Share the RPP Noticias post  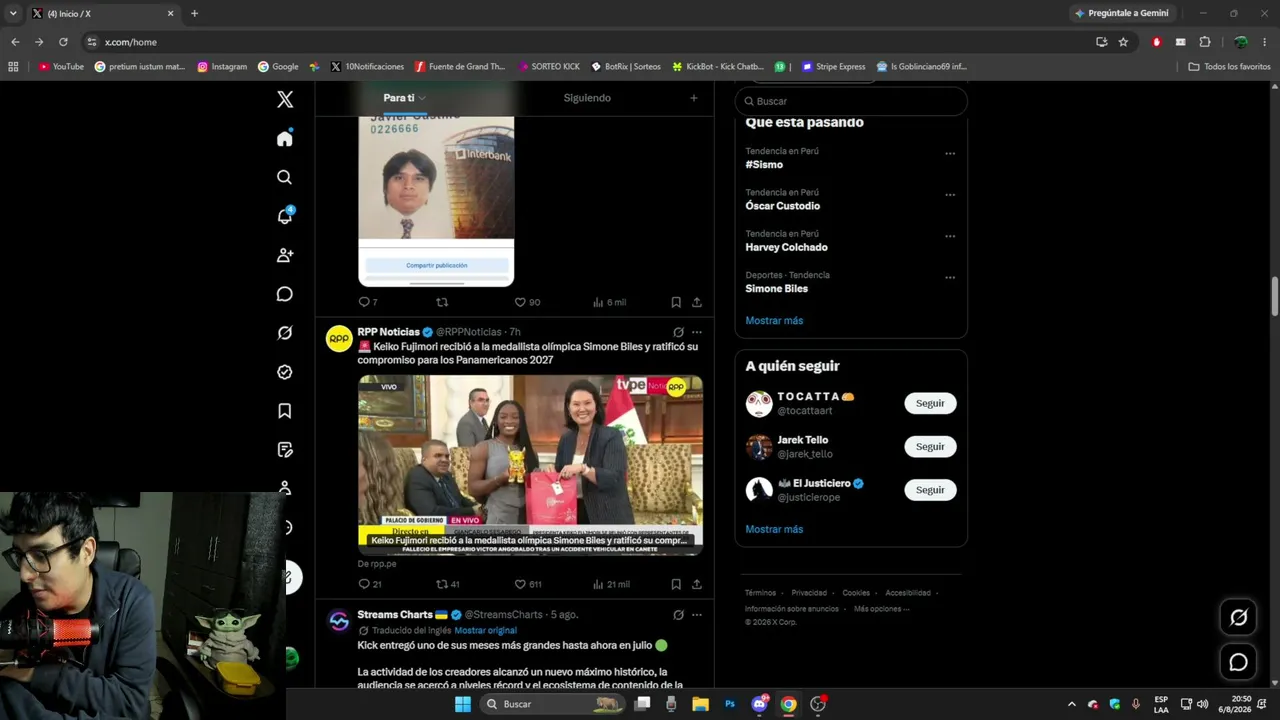point(697,584)
